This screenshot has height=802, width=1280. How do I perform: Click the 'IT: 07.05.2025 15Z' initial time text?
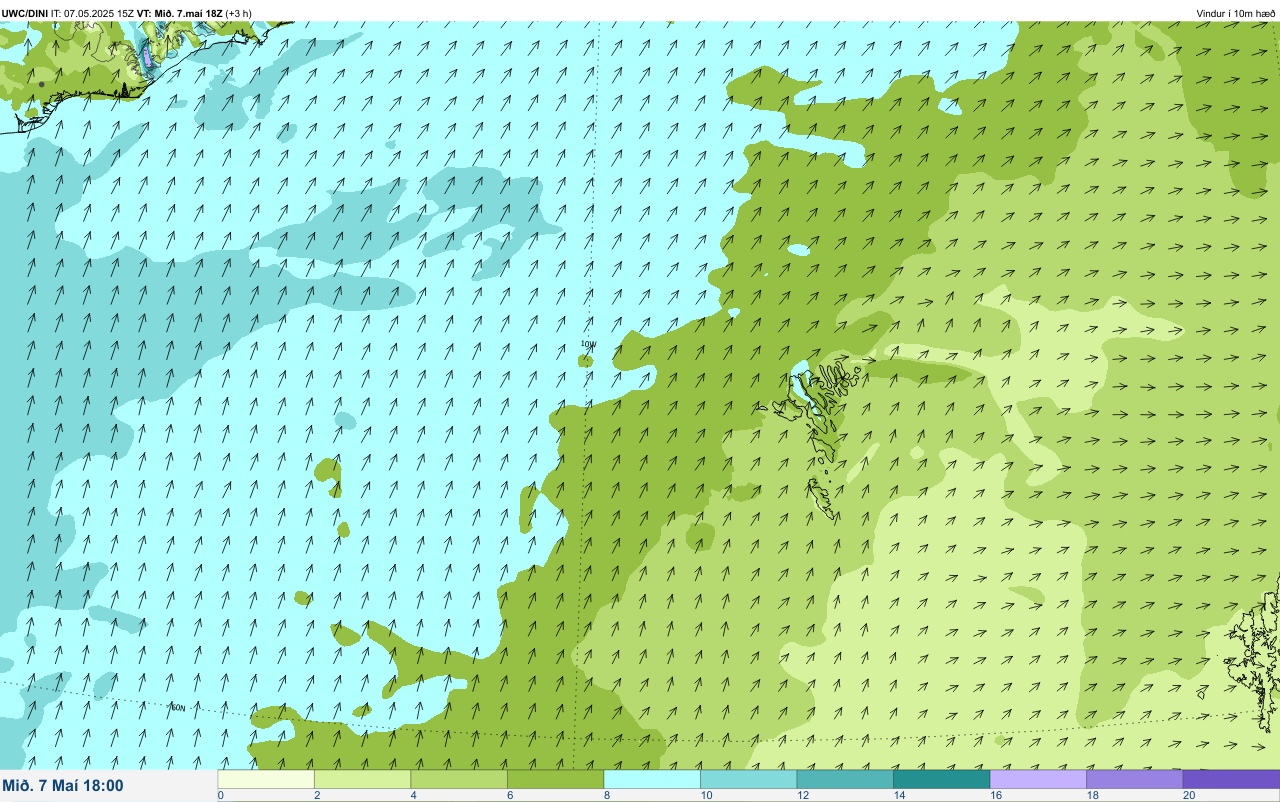click(93, 13)
